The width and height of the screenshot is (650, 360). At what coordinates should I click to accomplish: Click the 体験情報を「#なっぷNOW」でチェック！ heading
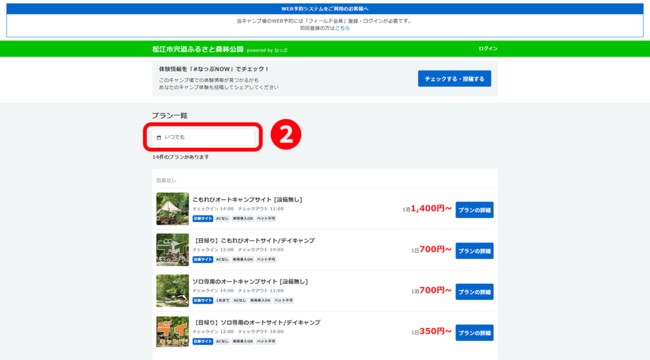tap(214, 69)
